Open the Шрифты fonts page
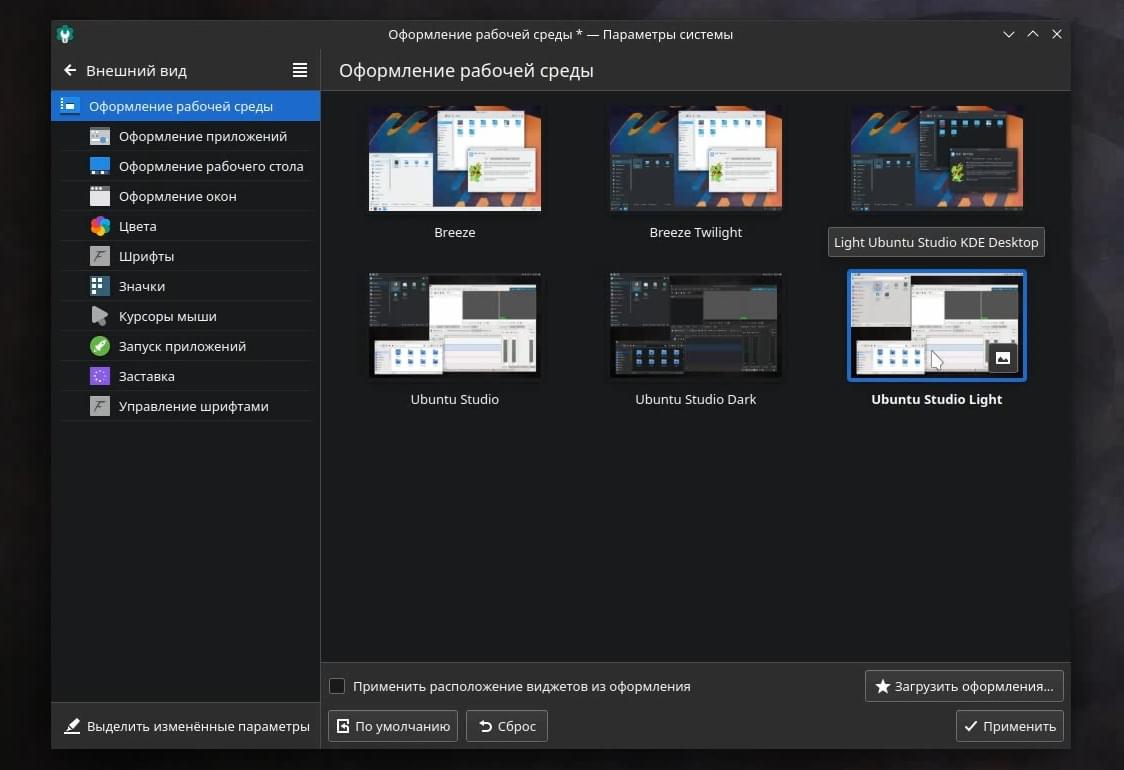The width and height of the screenshot is (1124, 770). (186, 257)
